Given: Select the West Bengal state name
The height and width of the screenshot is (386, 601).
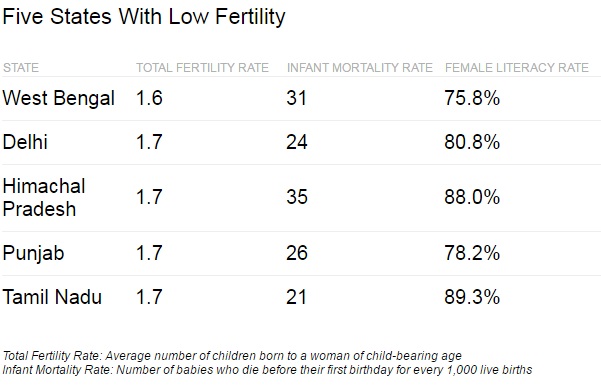Looking at the screenshot, I should (59, 98).
